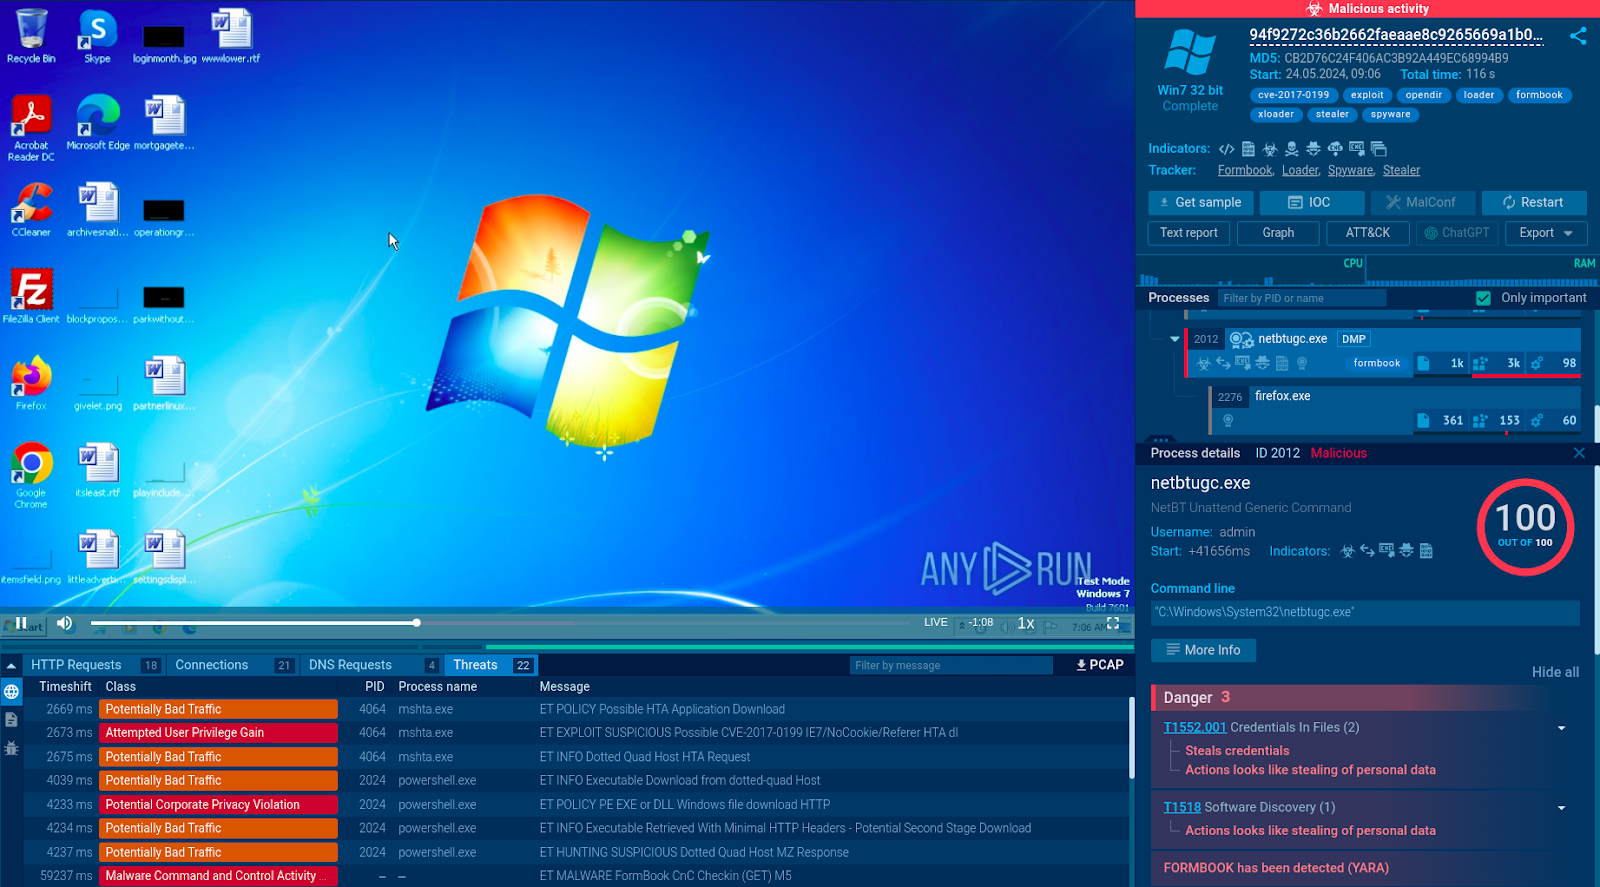Pause the session video playback
1600x887 pixels.
pos(21,623)
